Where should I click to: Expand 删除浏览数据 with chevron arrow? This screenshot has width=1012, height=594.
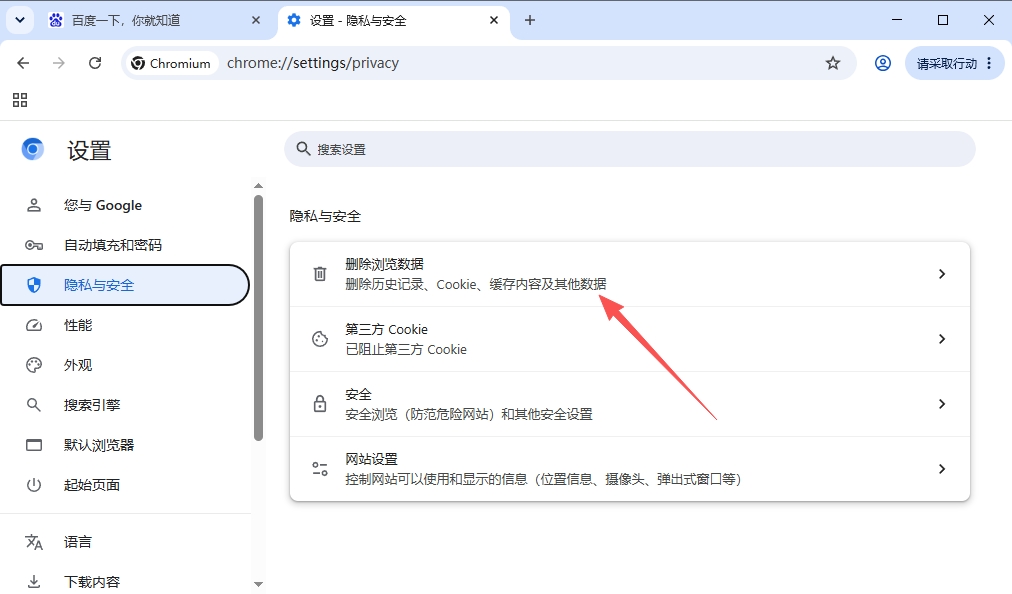click(942, 274)
